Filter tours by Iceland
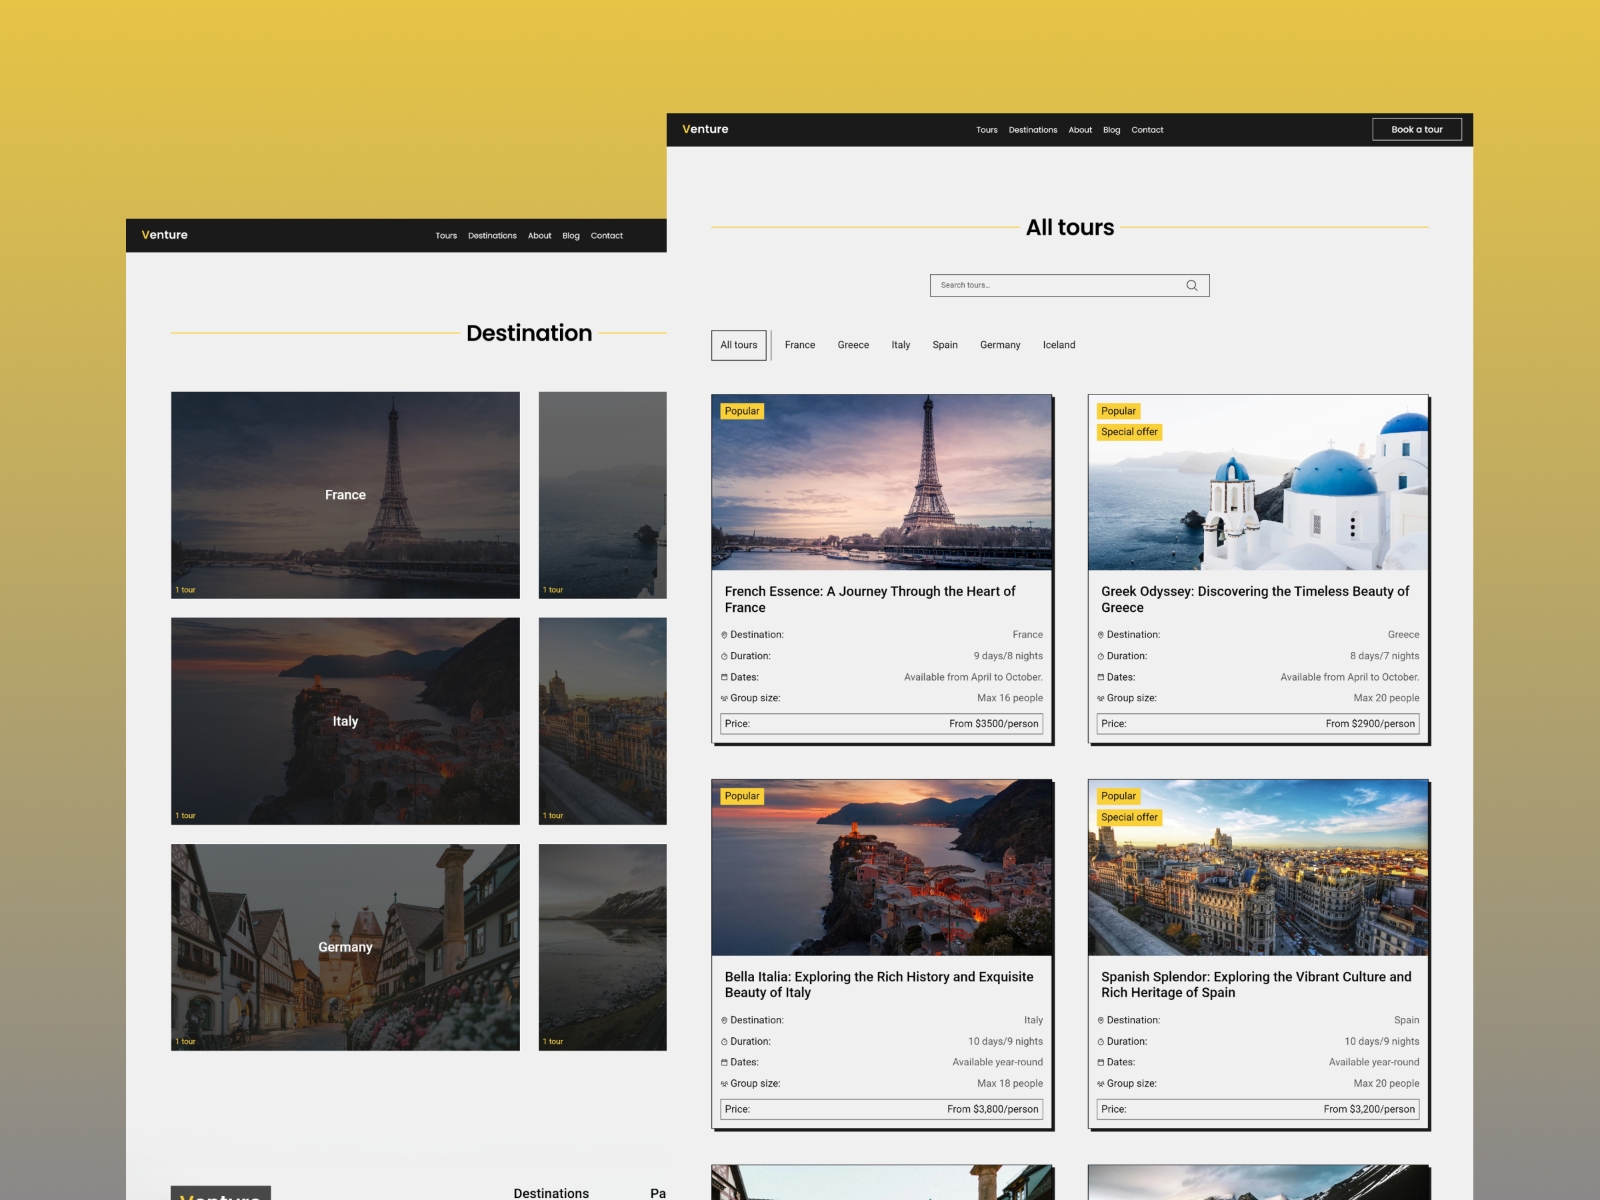Screen dimensions: 1600x1200 coord(1059,345)
